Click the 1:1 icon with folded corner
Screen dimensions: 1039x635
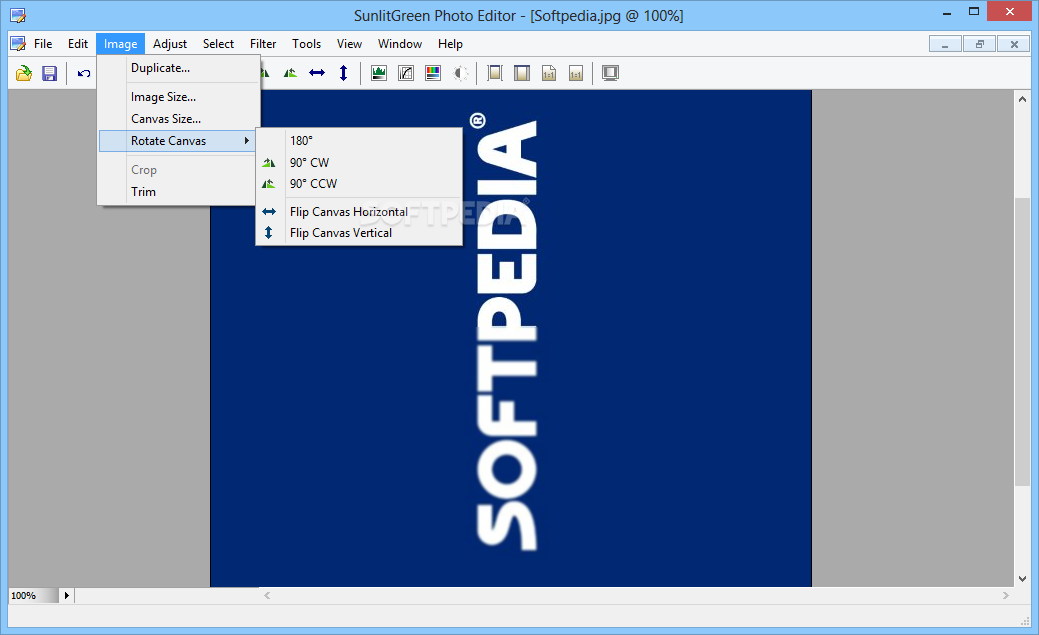point(549,73)
